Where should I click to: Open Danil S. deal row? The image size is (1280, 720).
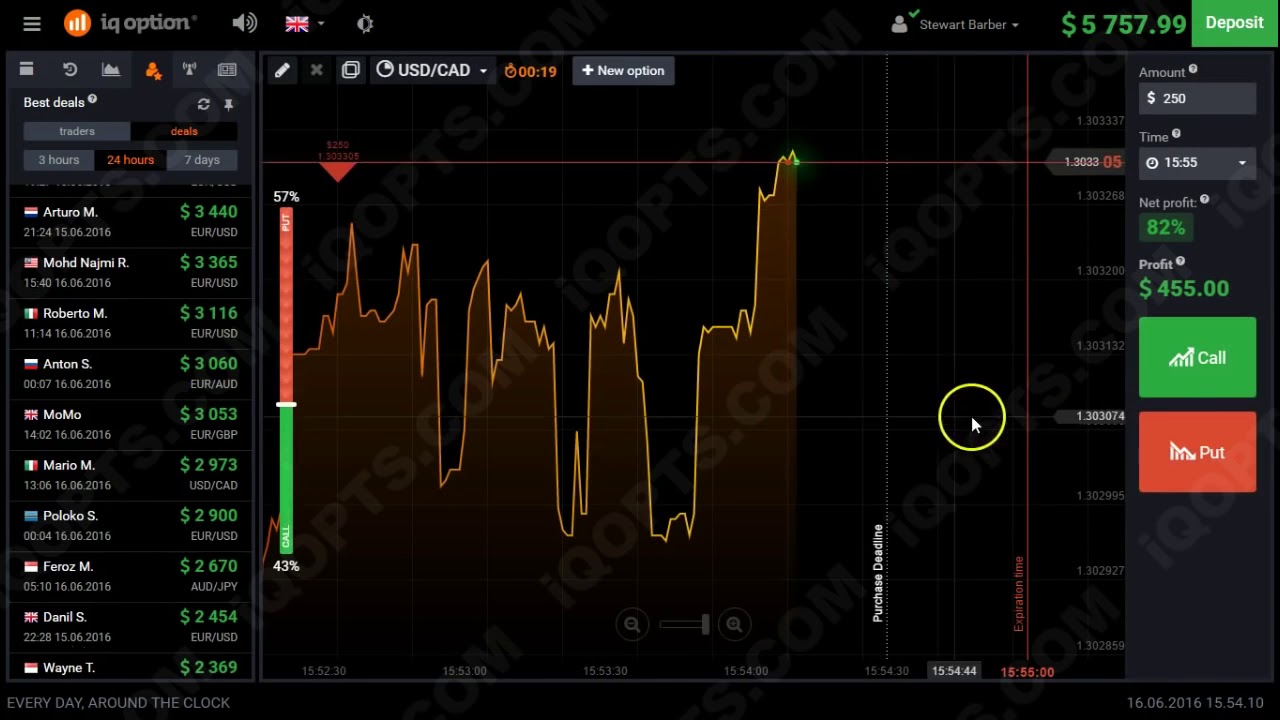[x=130, y=626]
